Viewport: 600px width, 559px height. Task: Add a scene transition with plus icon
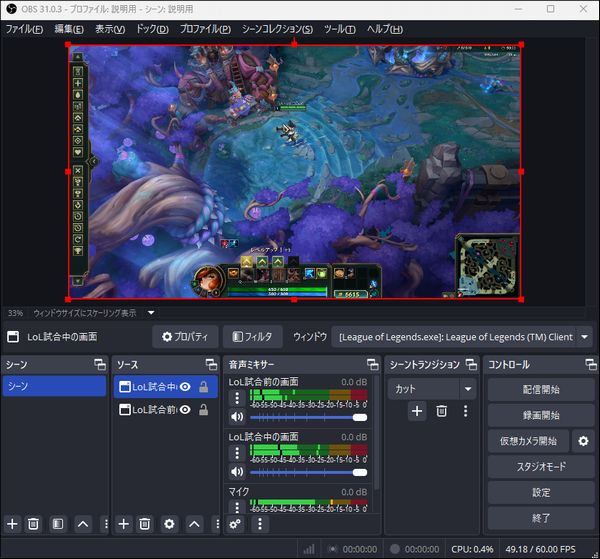pyautogui.click(x=417, y=411)
